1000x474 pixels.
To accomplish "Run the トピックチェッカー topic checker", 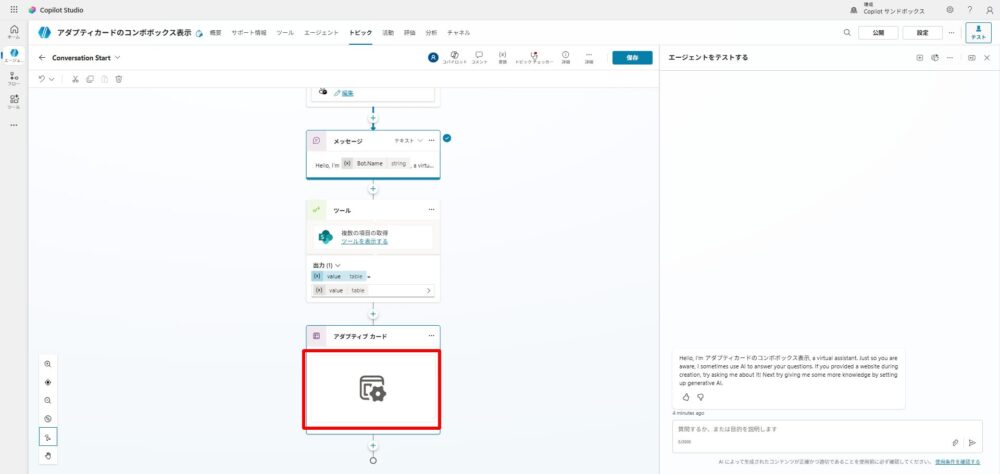I will [x=534, y=57].
